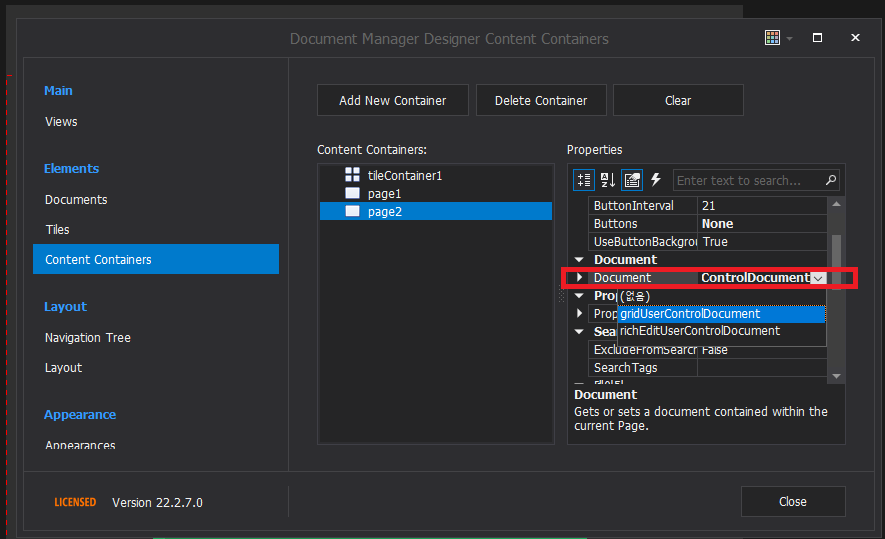Select richEditUserControlDocument option
885x539 pixels.
pyautogui.click(x=721, y=331)
